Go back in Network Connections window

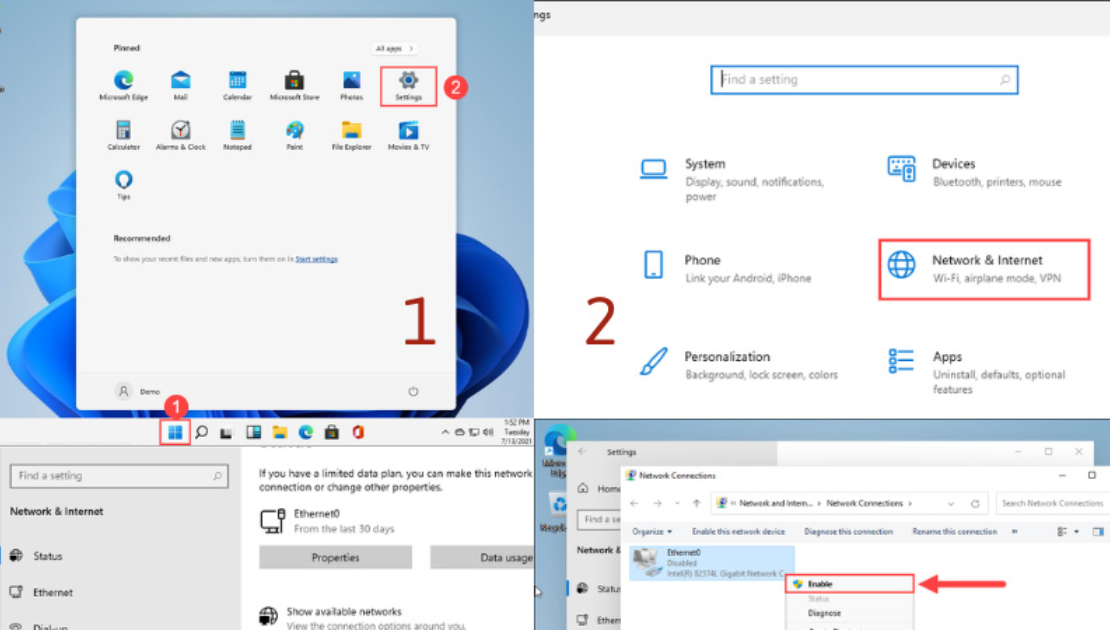point(634,503)
